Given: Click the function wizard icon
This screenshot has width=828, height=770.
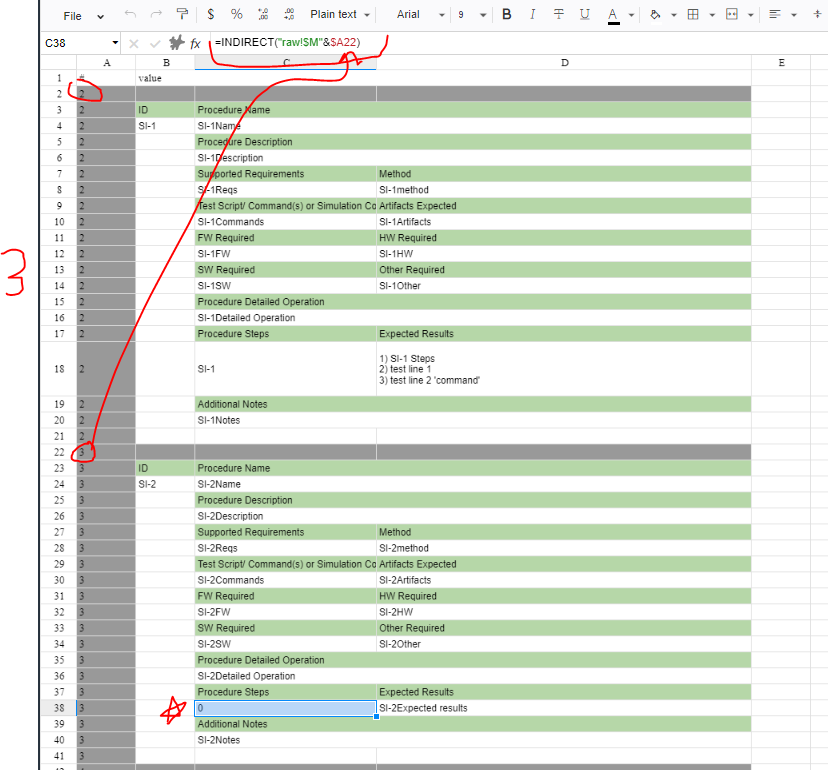Looking at the screenshot, I should point(176,43).
